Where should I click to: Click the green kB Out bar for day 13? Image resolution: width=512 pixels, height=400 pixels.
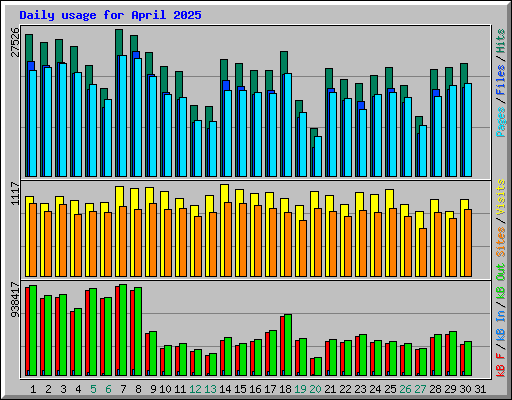[213, 364]
